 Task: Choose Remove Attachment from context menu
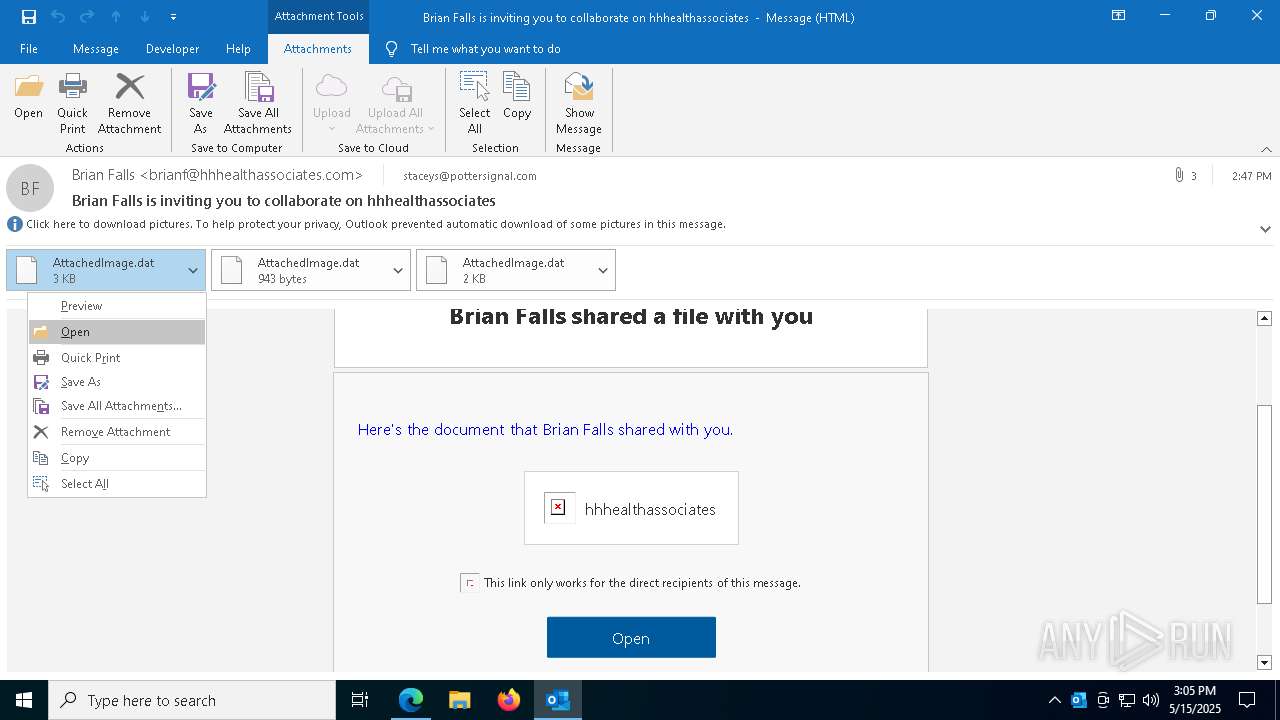coord(117,432)
